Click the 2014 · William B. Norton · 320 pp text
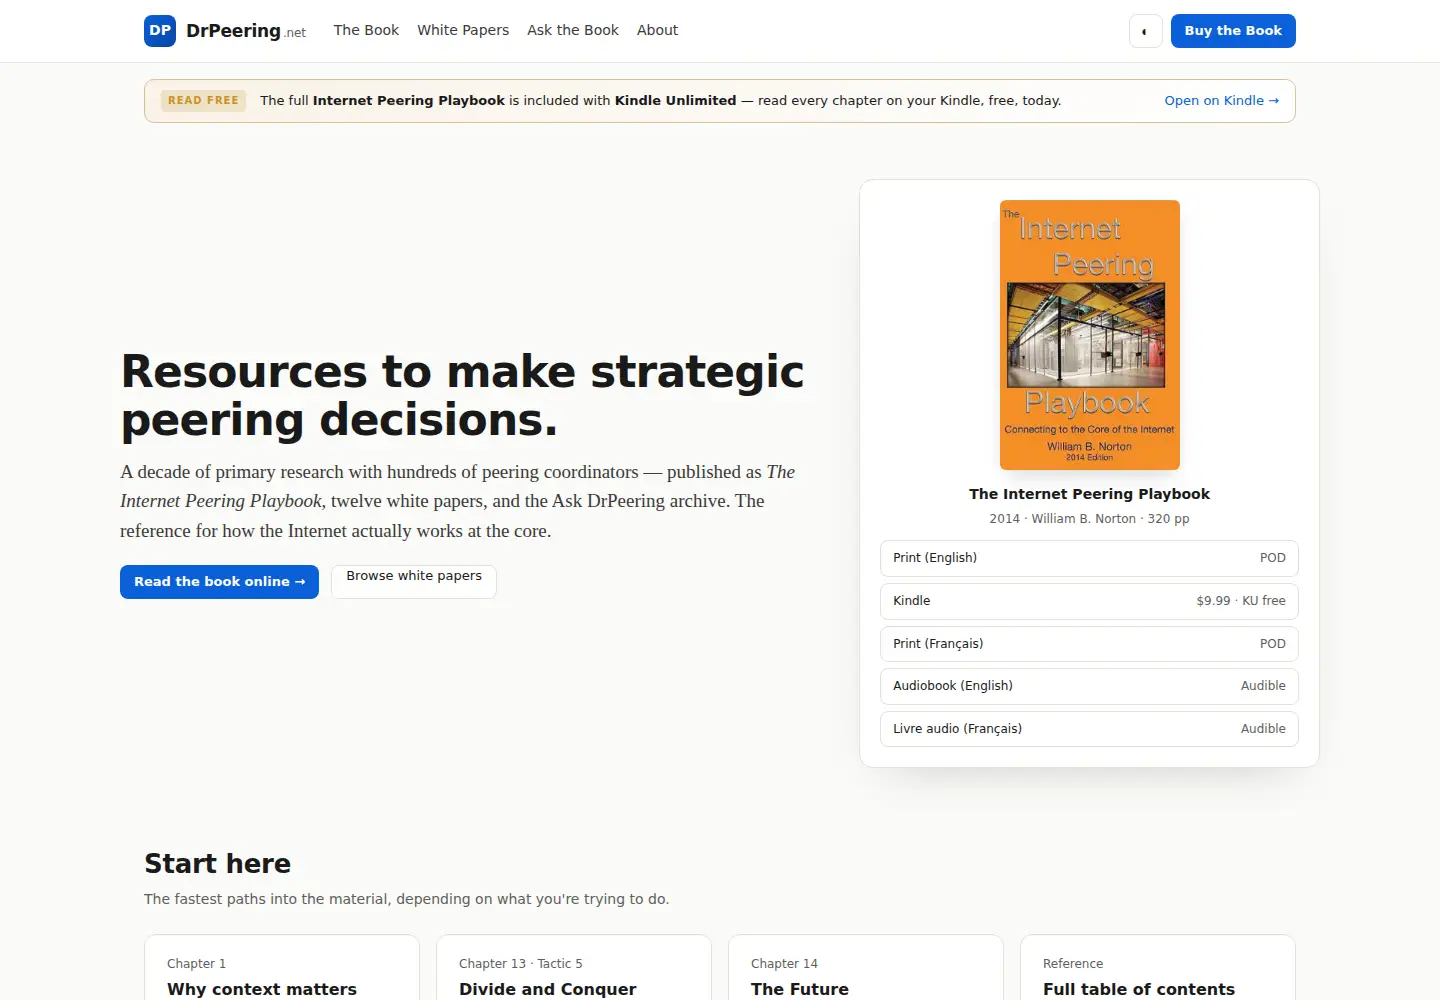The width and height of the screenshot is (1440, 1000). tap(1089, 519)
